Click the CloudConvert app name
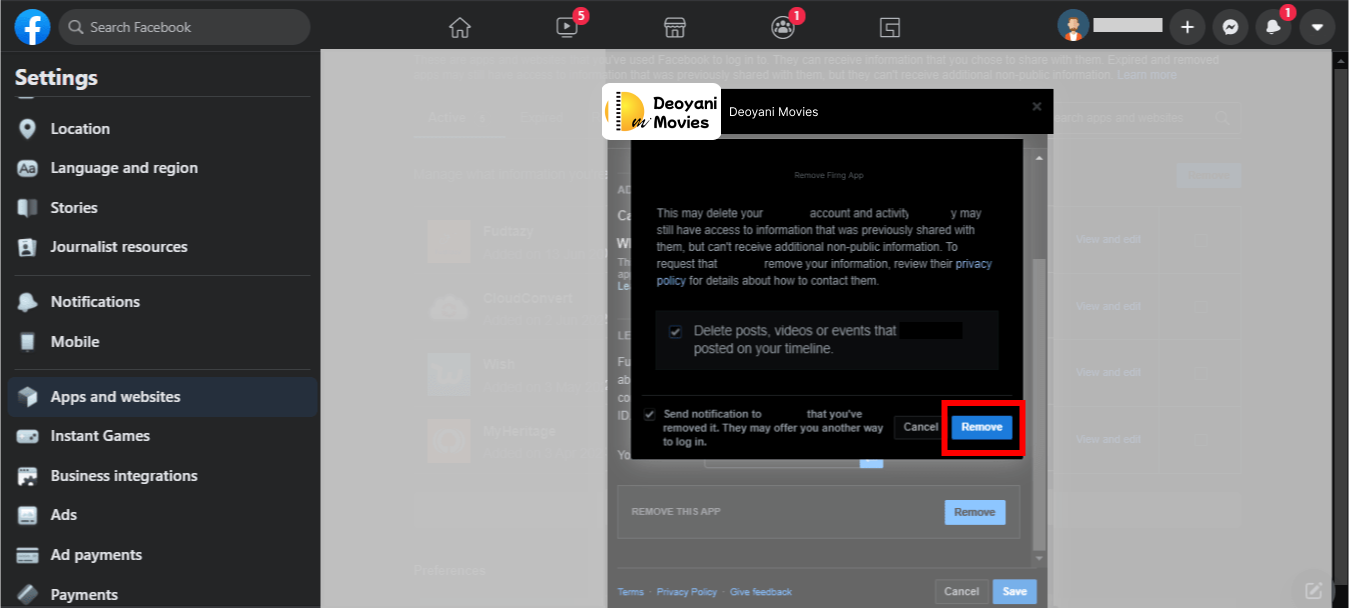 (x=528, y=298)
